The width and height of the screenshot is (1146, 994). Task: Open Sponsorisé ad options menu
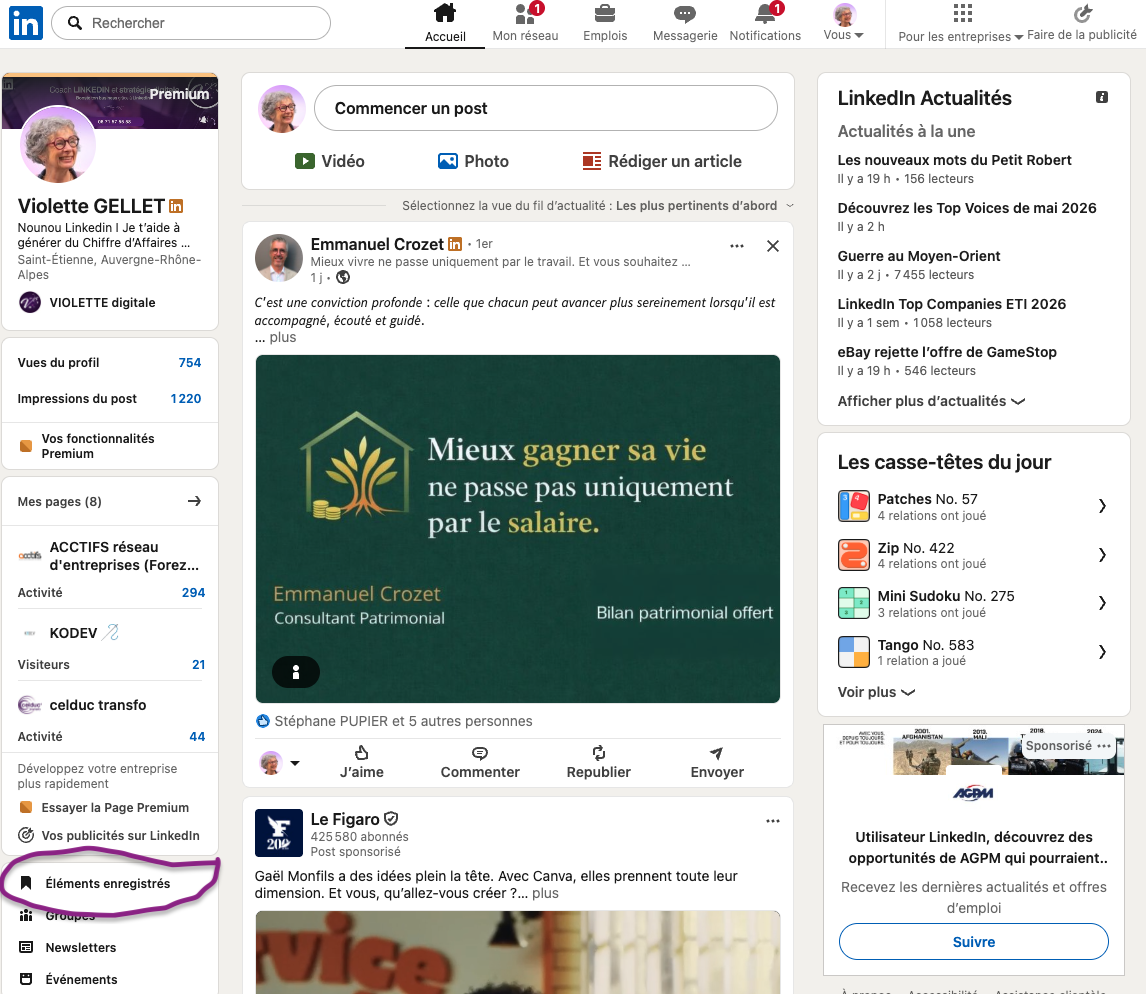pos(1104,746)
